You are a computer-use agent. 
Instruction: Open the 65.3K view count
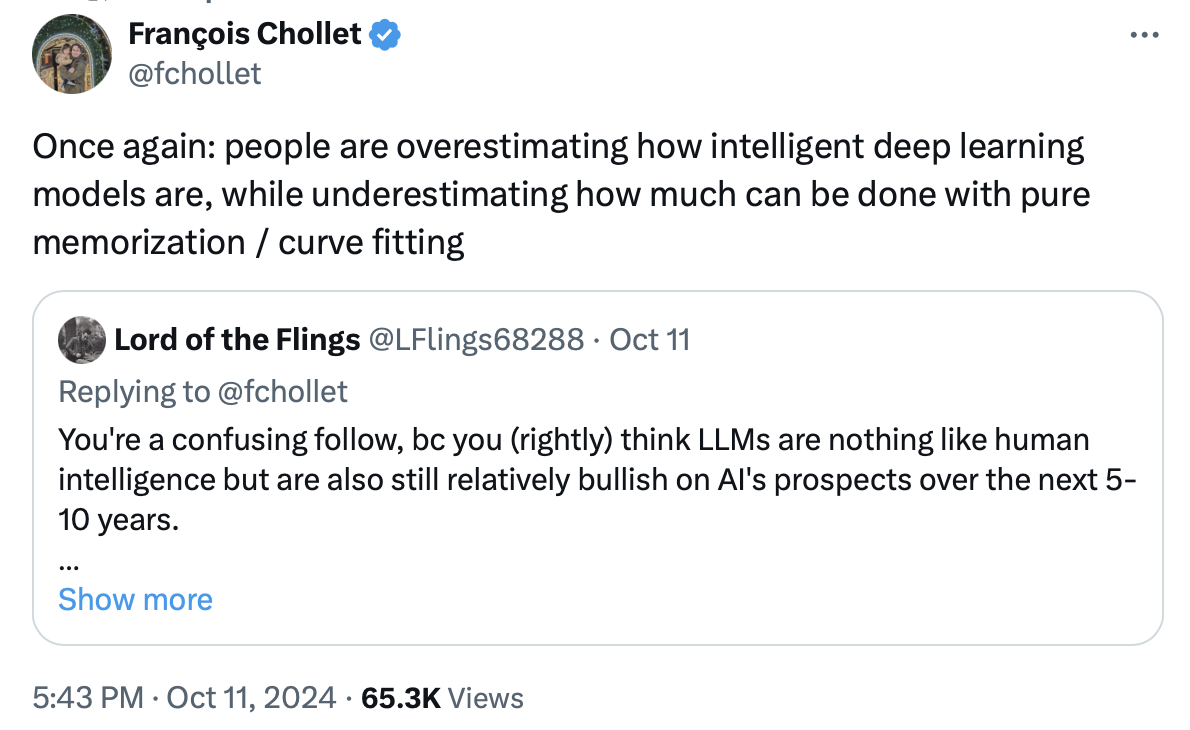point(401,697)
